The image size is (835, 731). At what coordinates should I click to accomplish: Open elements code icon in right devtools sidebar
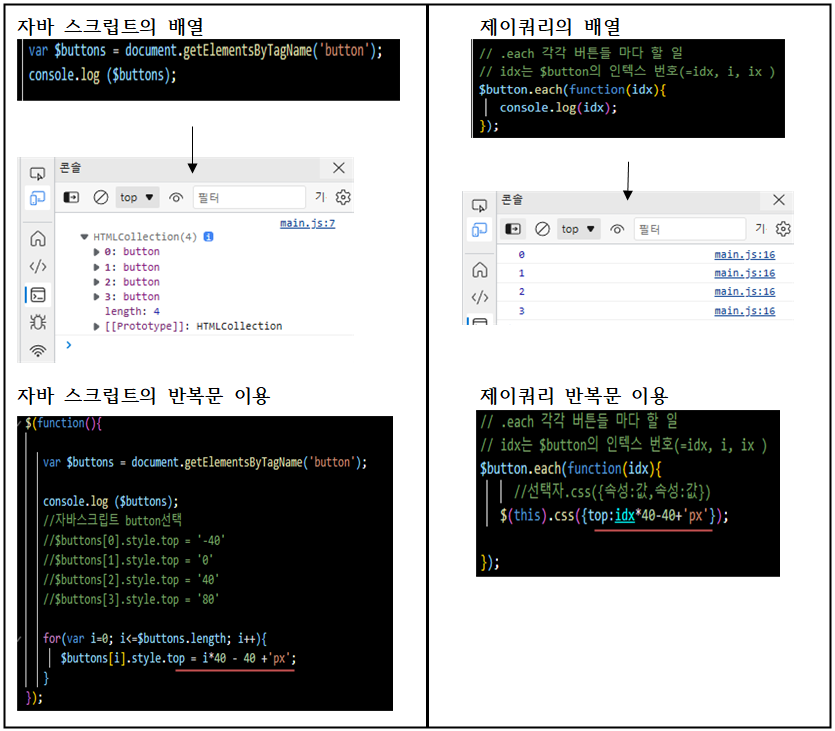pyautogui.click(x=480, y=297)
